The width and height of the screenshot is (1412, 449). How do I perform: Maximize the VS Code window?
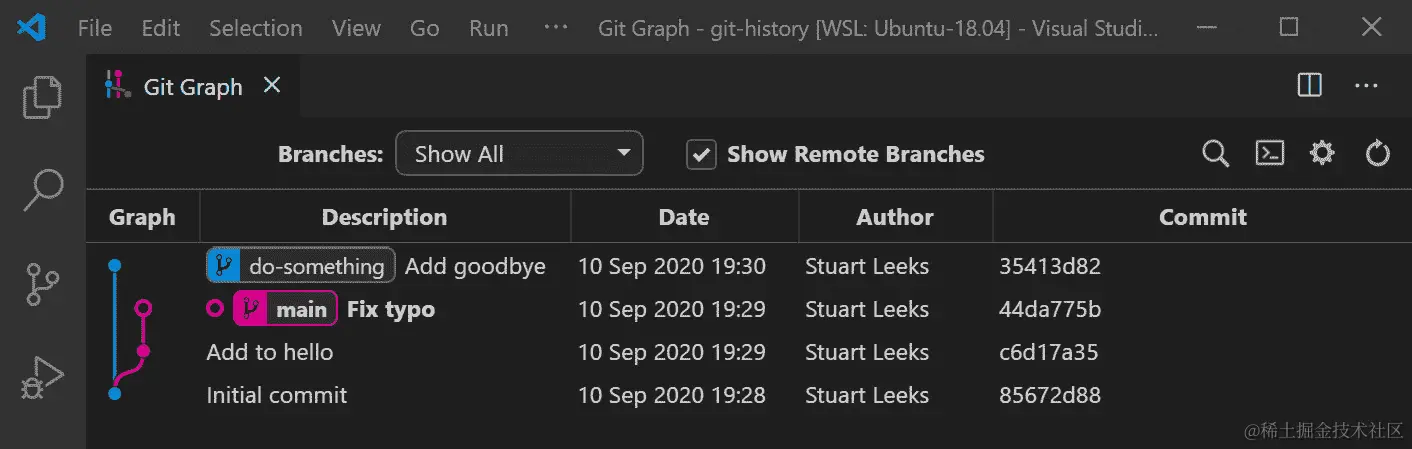tap(1289, 27)
